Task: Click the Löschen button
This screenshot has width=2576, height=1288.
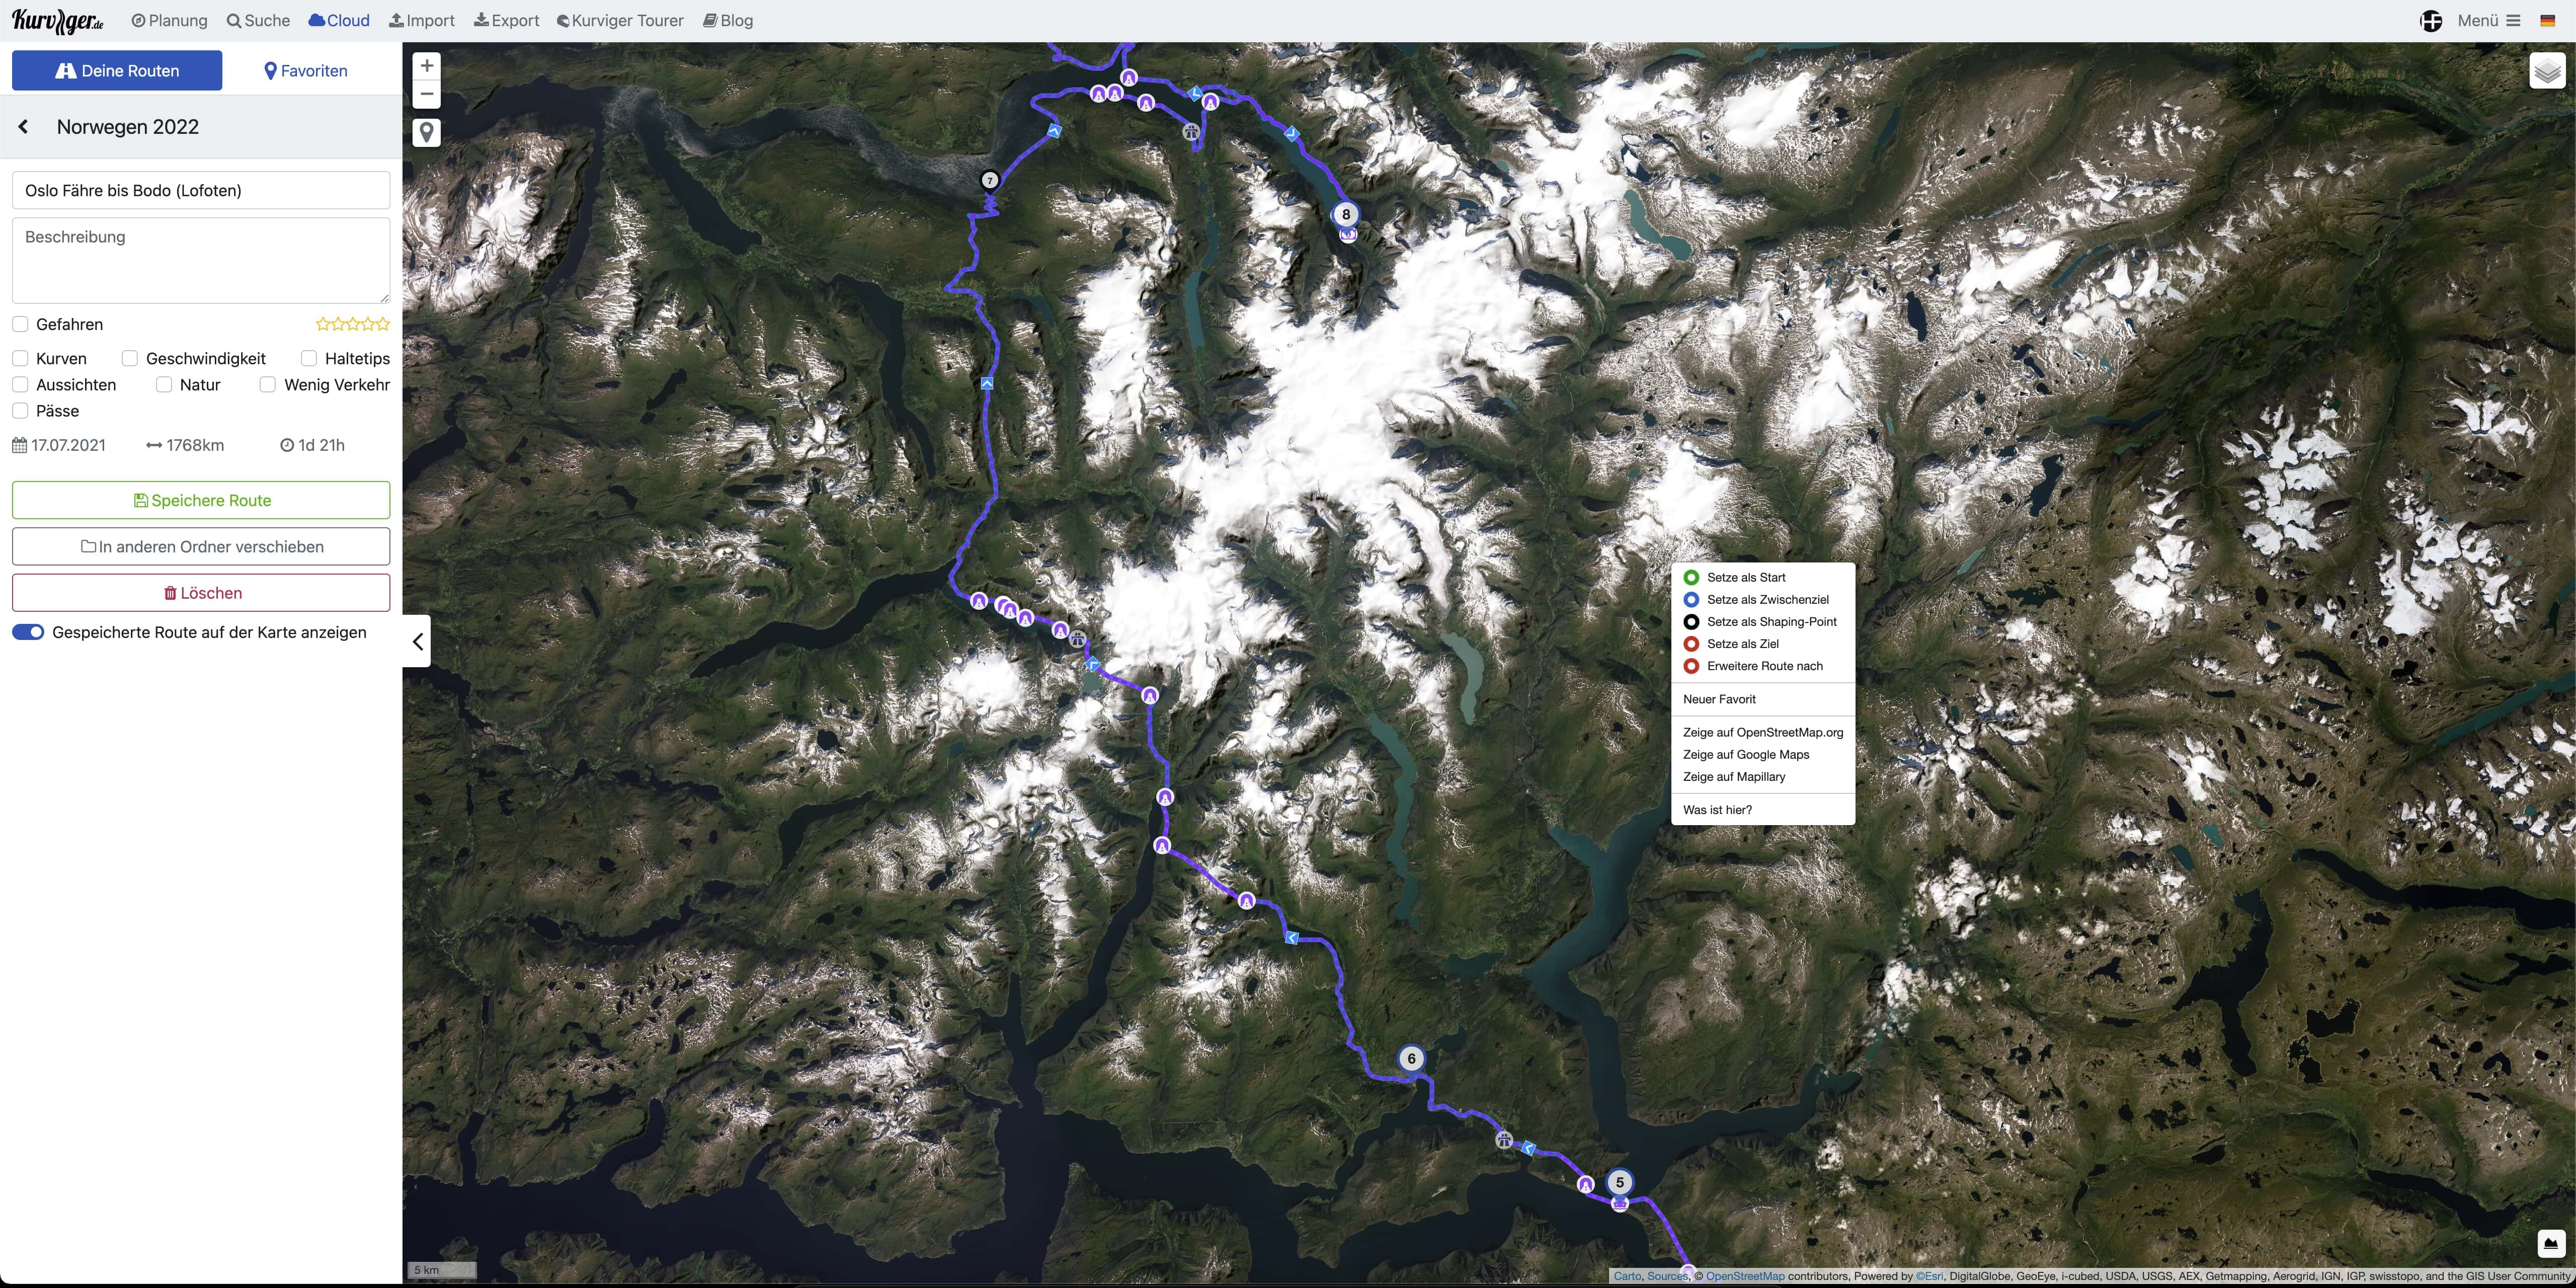Action: click(201, 593)
